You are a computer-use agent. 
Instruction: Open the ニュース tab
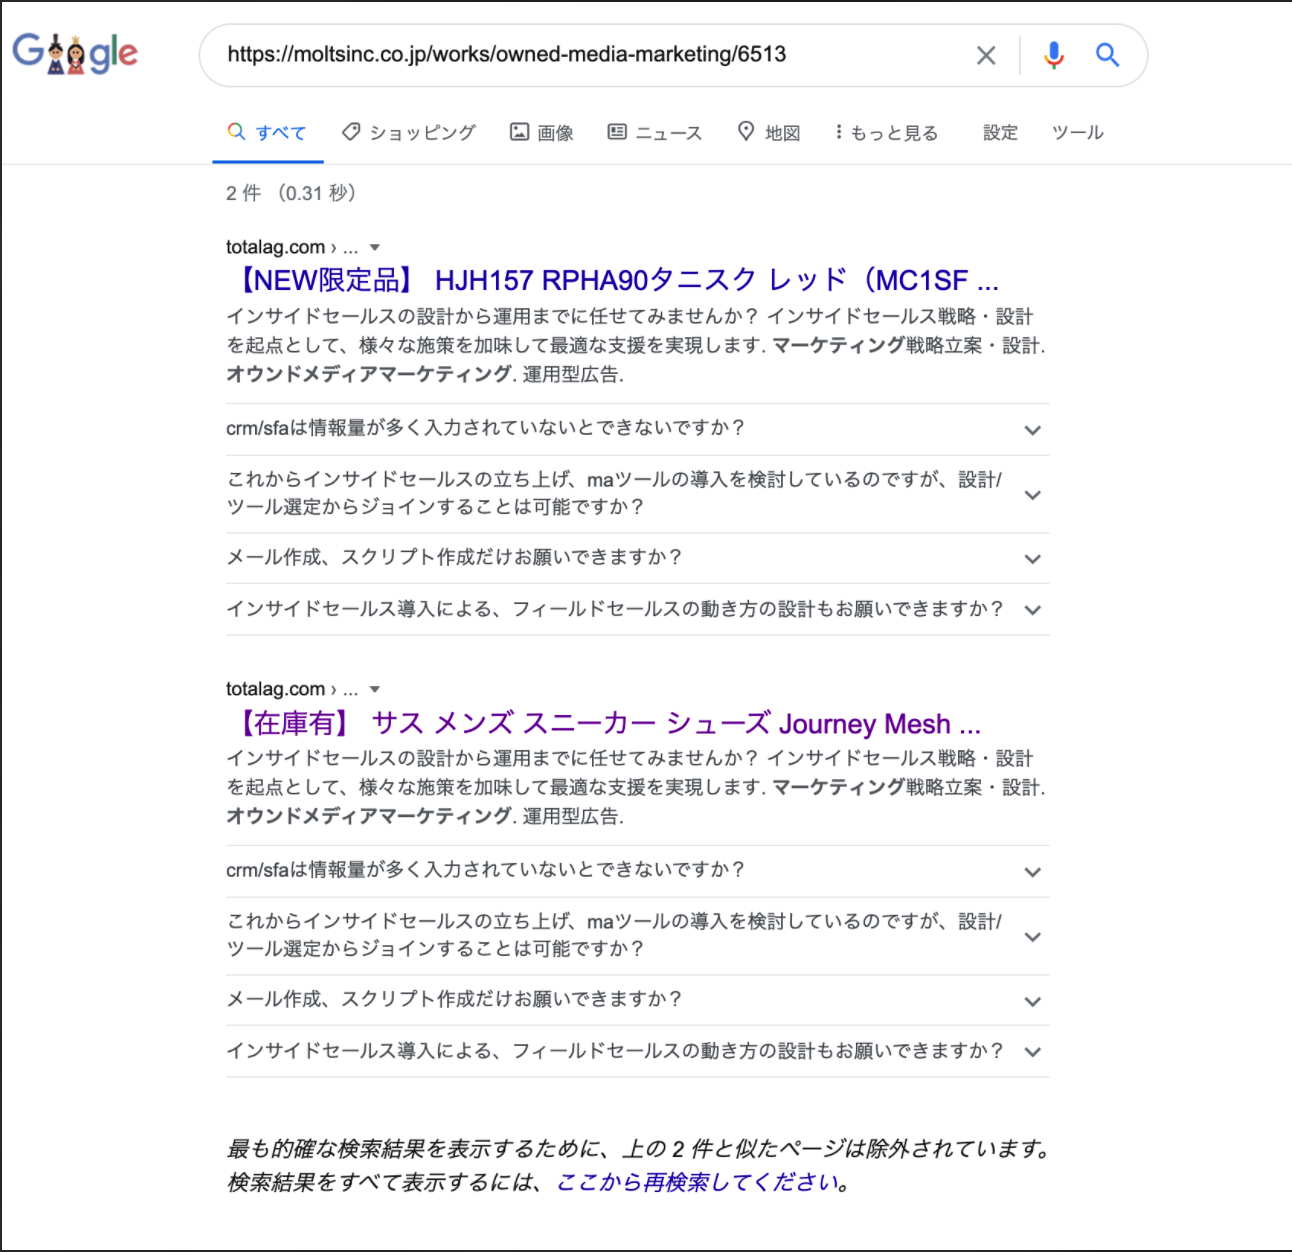coord(655,132)
